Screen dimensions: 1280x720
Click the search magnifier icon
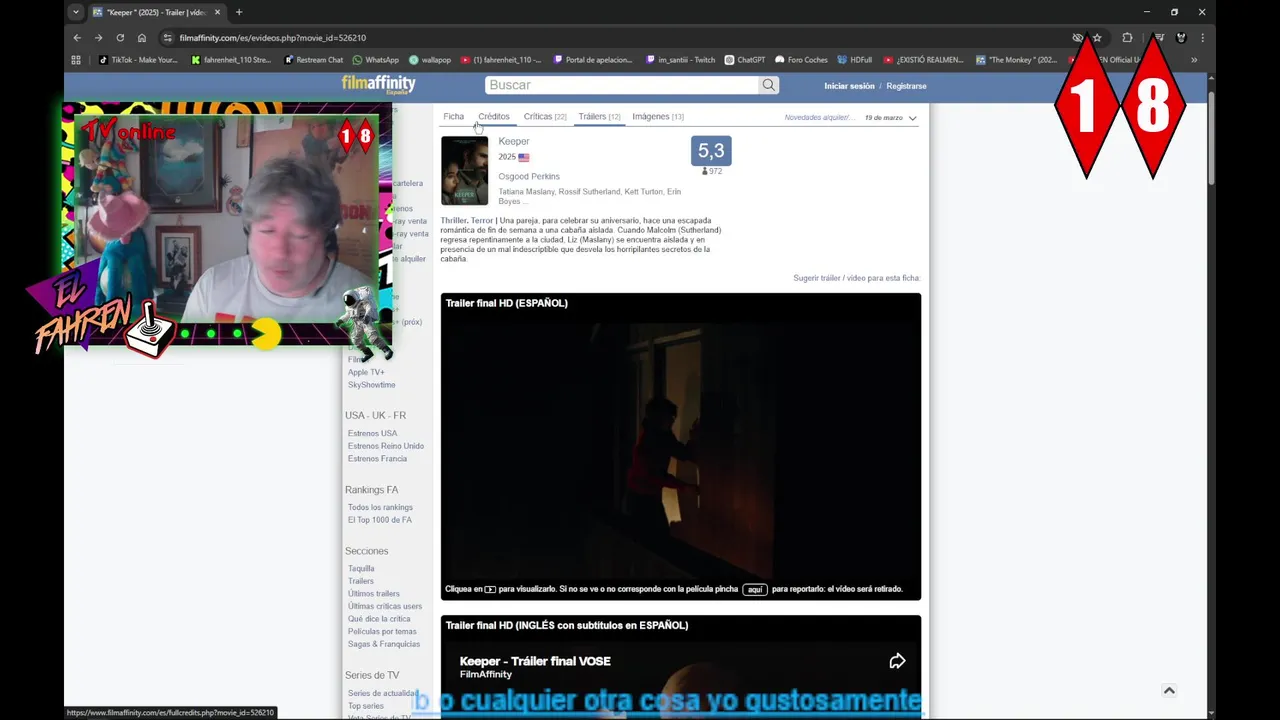click(768, 85)
